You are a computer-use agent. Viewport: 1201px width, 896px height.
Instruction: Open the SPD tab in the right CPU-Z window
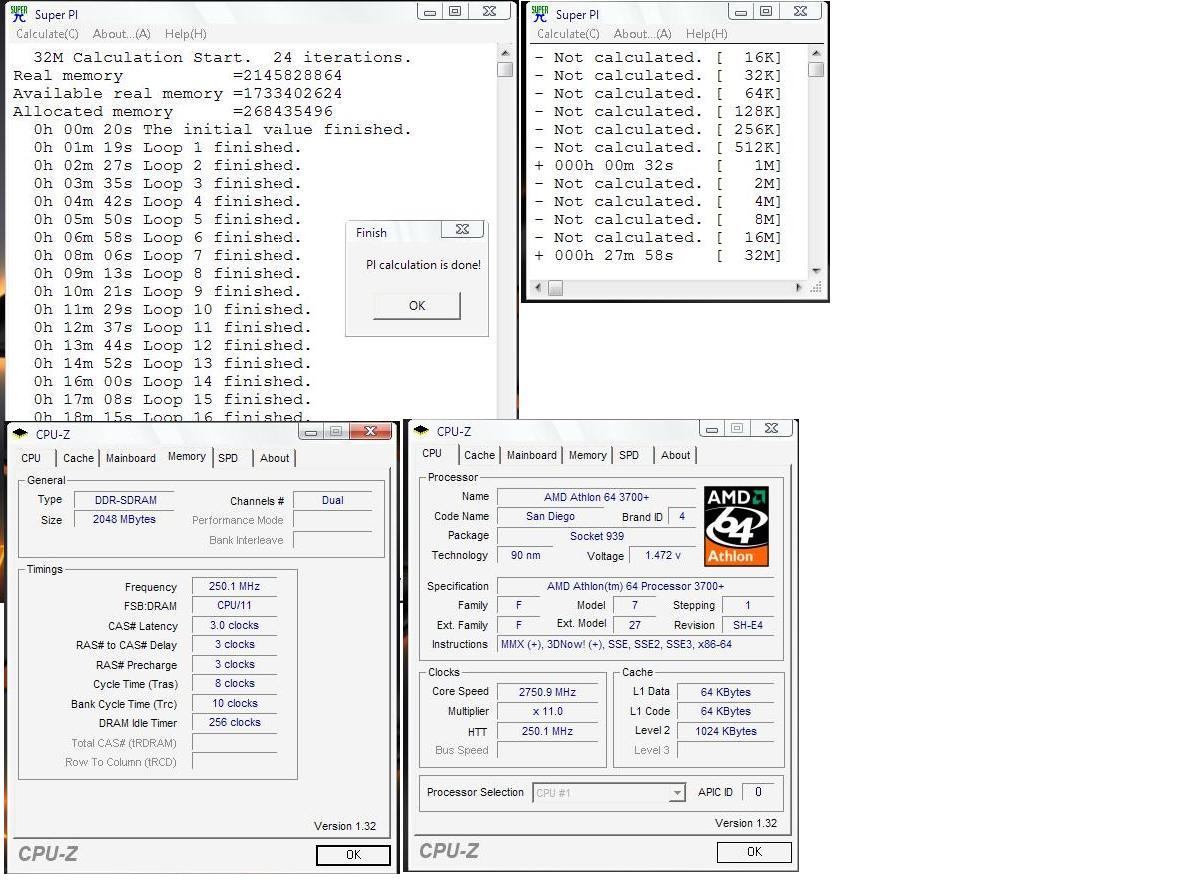coord(629,455)
